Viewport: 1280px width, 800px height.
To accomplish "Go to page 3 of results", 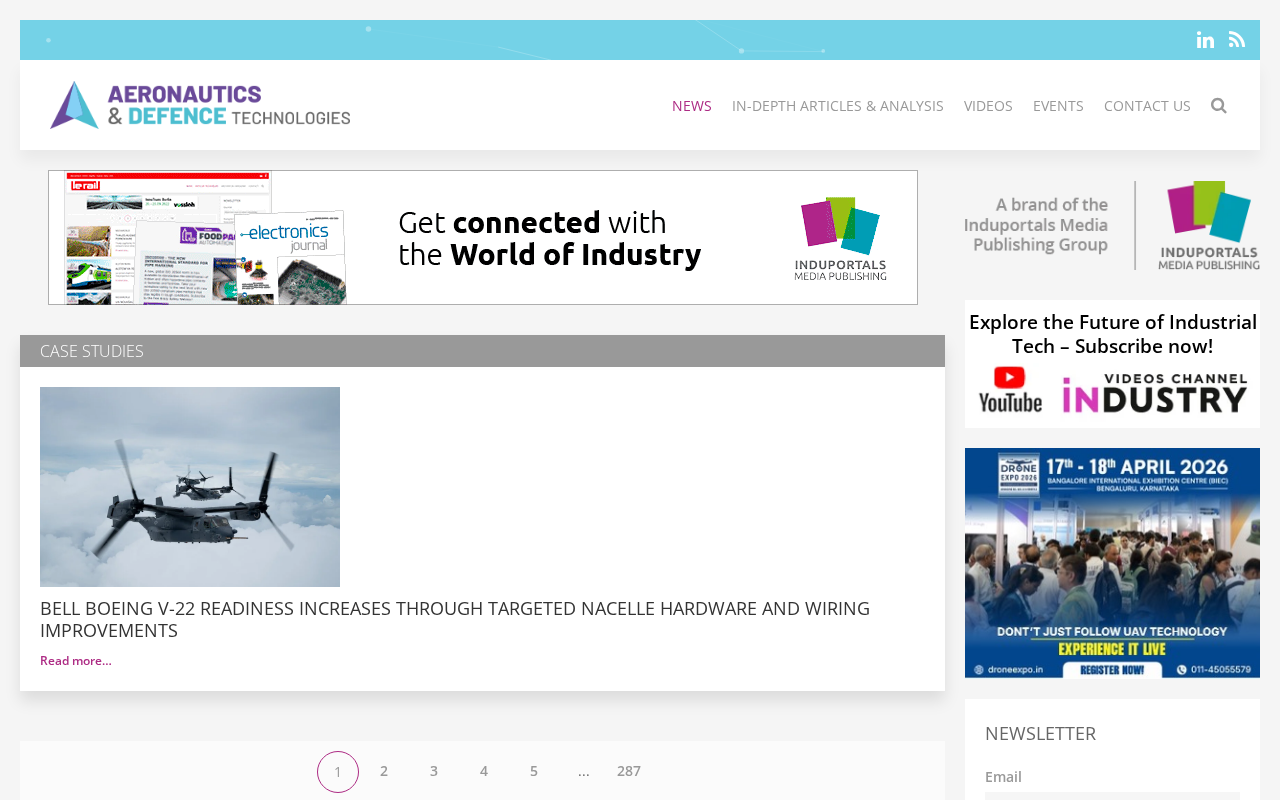I will coord(434,771).
